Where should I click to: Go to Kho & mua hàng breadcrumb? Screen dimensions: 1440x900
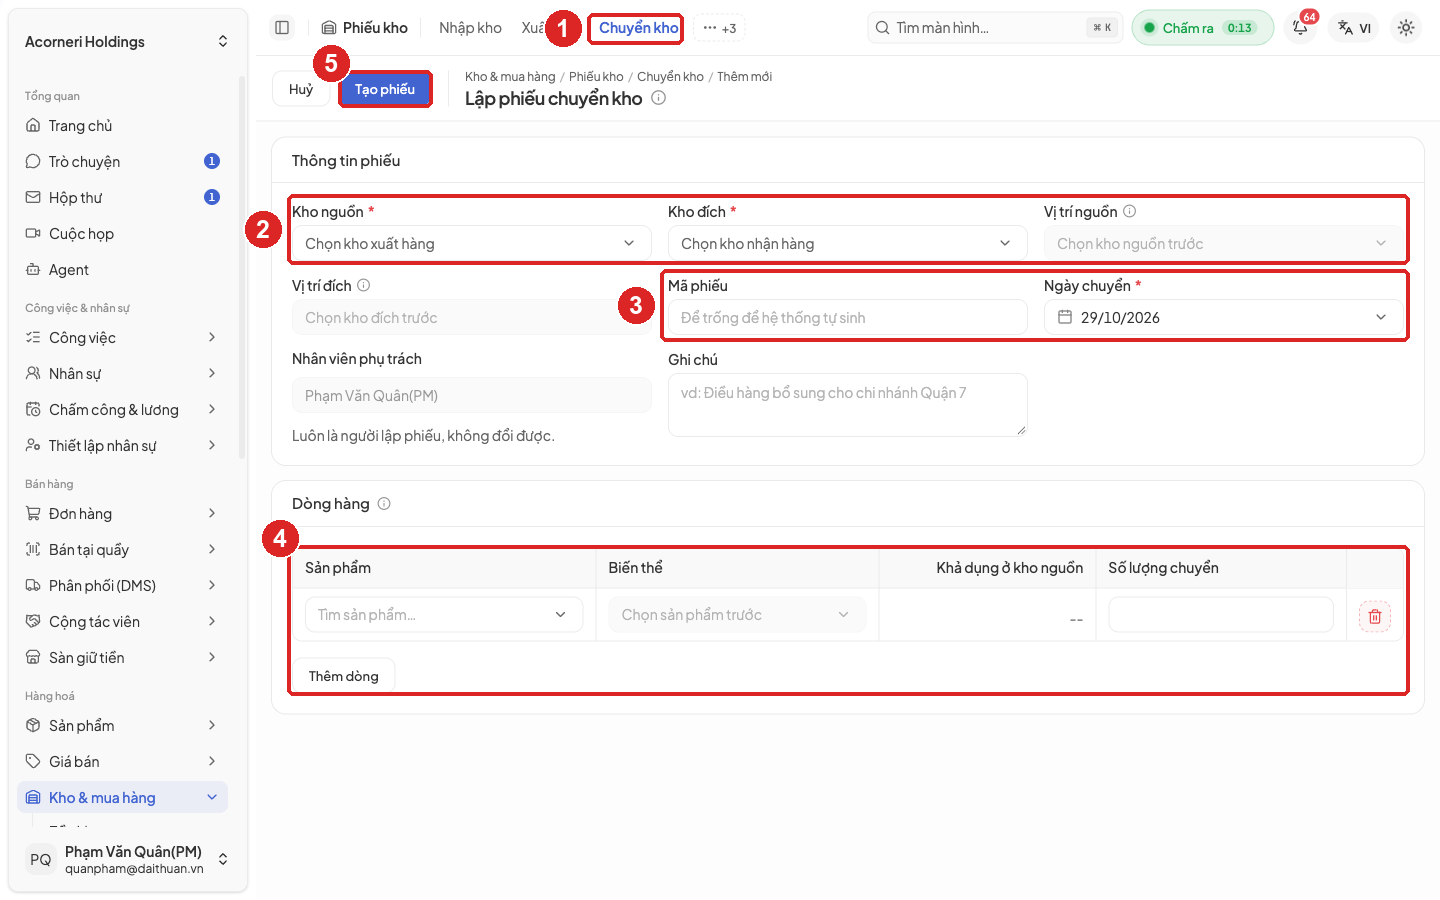(510, 77)
